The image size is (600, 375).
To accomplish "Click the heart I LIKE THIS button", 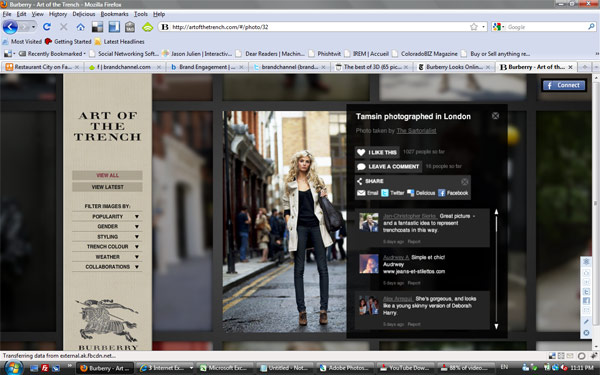I will [x=377, y=152].
